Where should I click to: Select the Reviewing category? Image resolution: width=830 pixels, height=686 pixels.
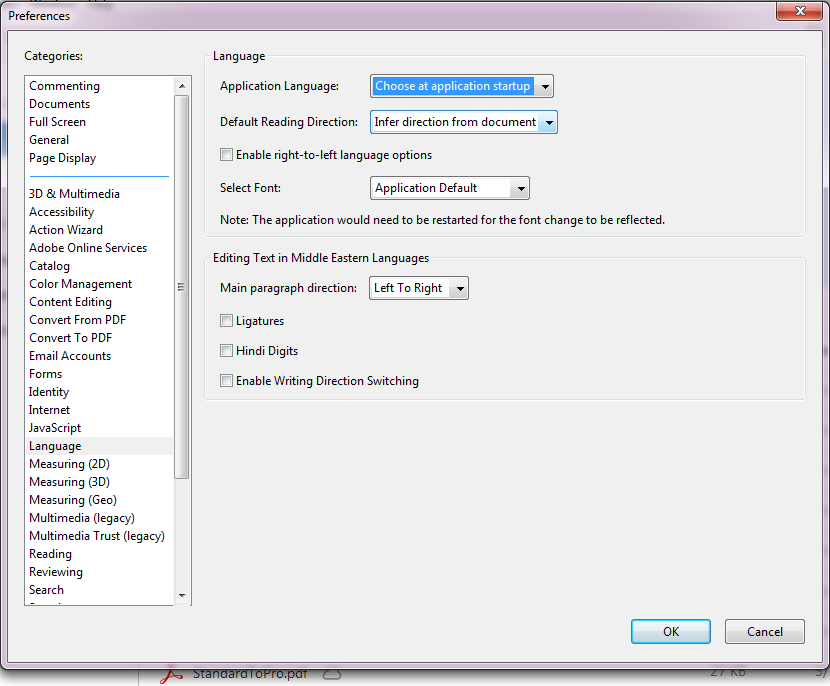pyautogui.click(x=55, y=571)
